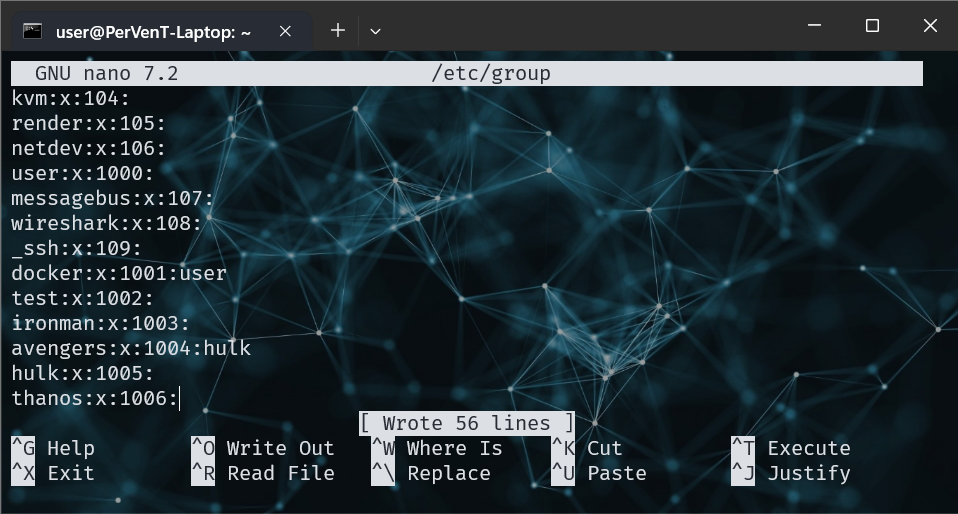Click the terminal icon in the tab
This screenshot has width=958, height=514.
[32, 31]
